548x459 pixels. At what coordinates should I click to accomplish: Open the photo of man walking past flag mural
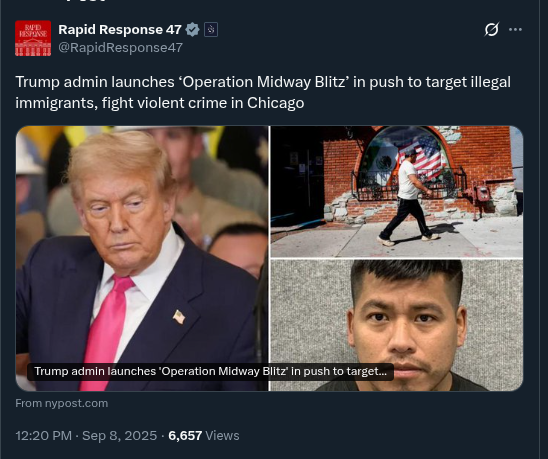397,192
